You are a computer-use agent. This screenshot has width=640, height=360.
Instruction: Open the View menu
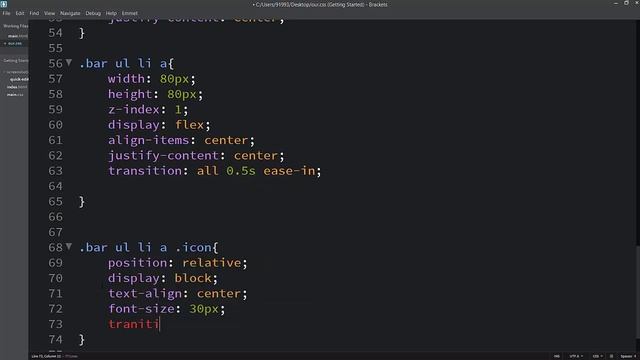click(x=49, y=13)
